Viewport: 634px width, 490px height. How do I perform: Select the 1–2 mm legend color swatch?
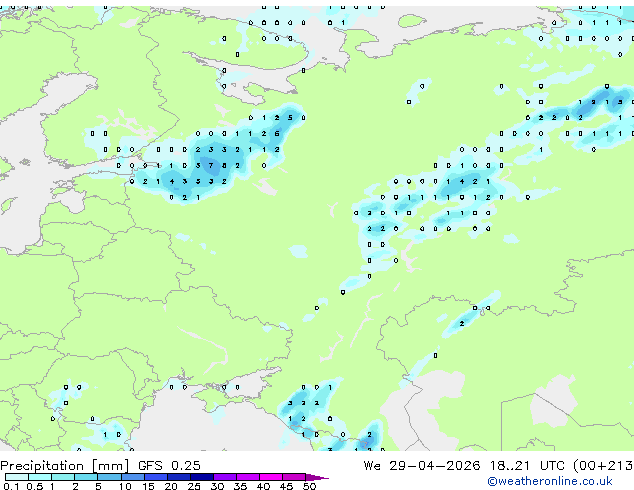[x=63, y=477]
